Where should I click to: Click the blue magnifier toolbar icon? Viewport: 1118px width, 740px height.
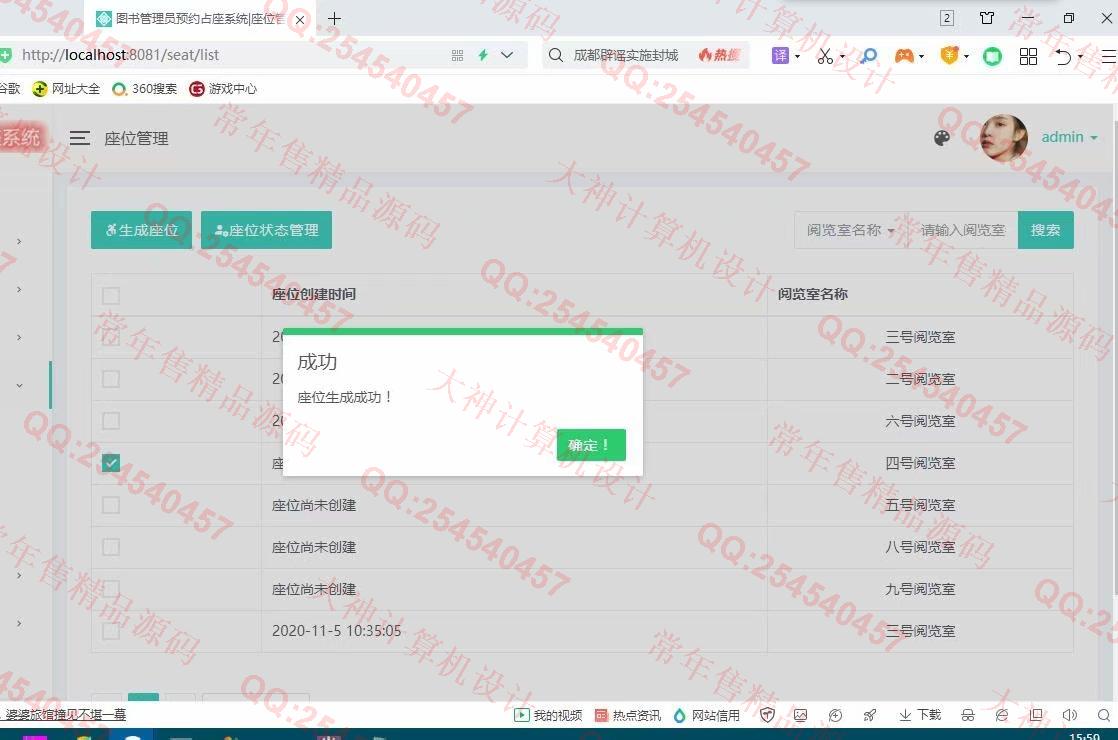[x=869, y=56]
